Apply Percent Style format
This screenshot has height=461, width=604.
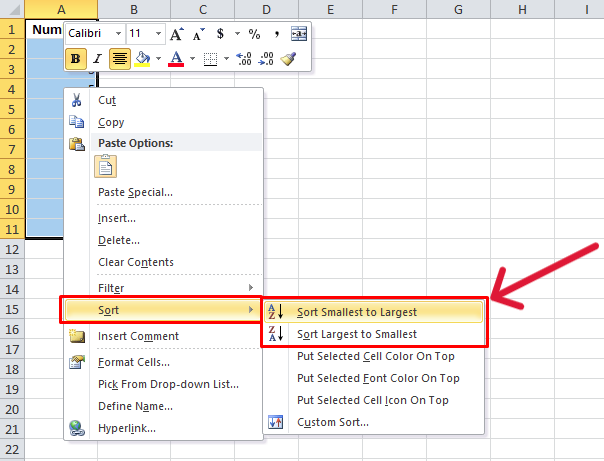[254, 34]
